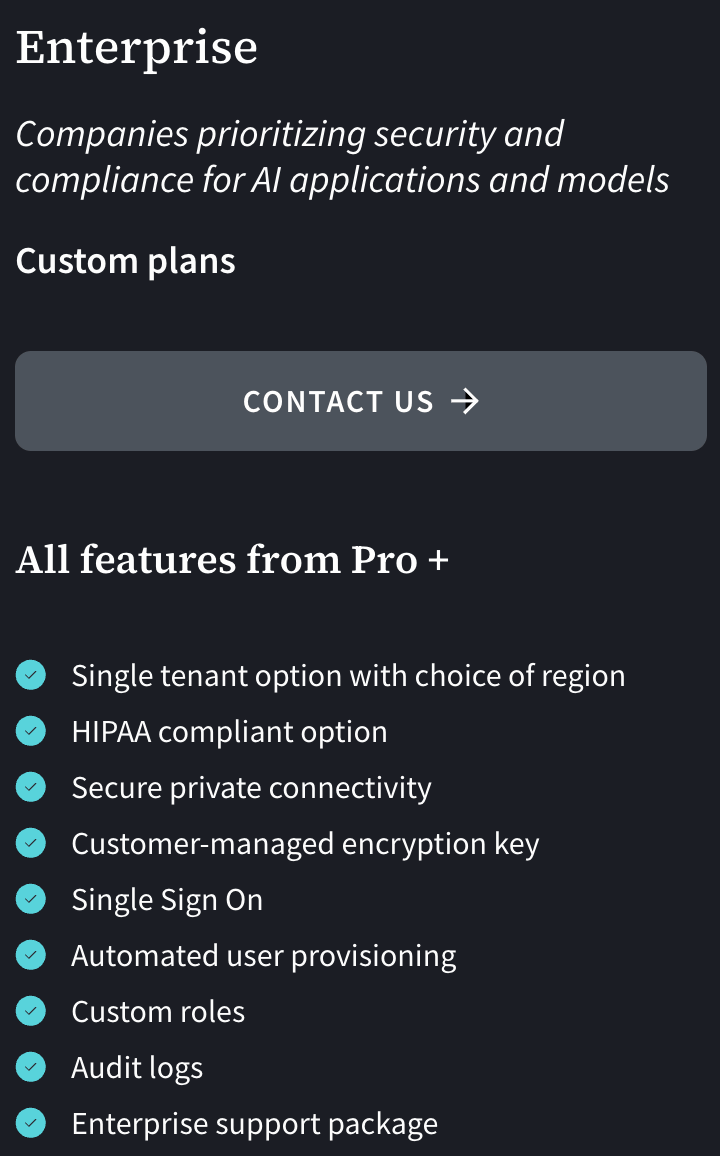Click the All features from Pro + heading
720x1156 pixels.
[x=232, y=560]
